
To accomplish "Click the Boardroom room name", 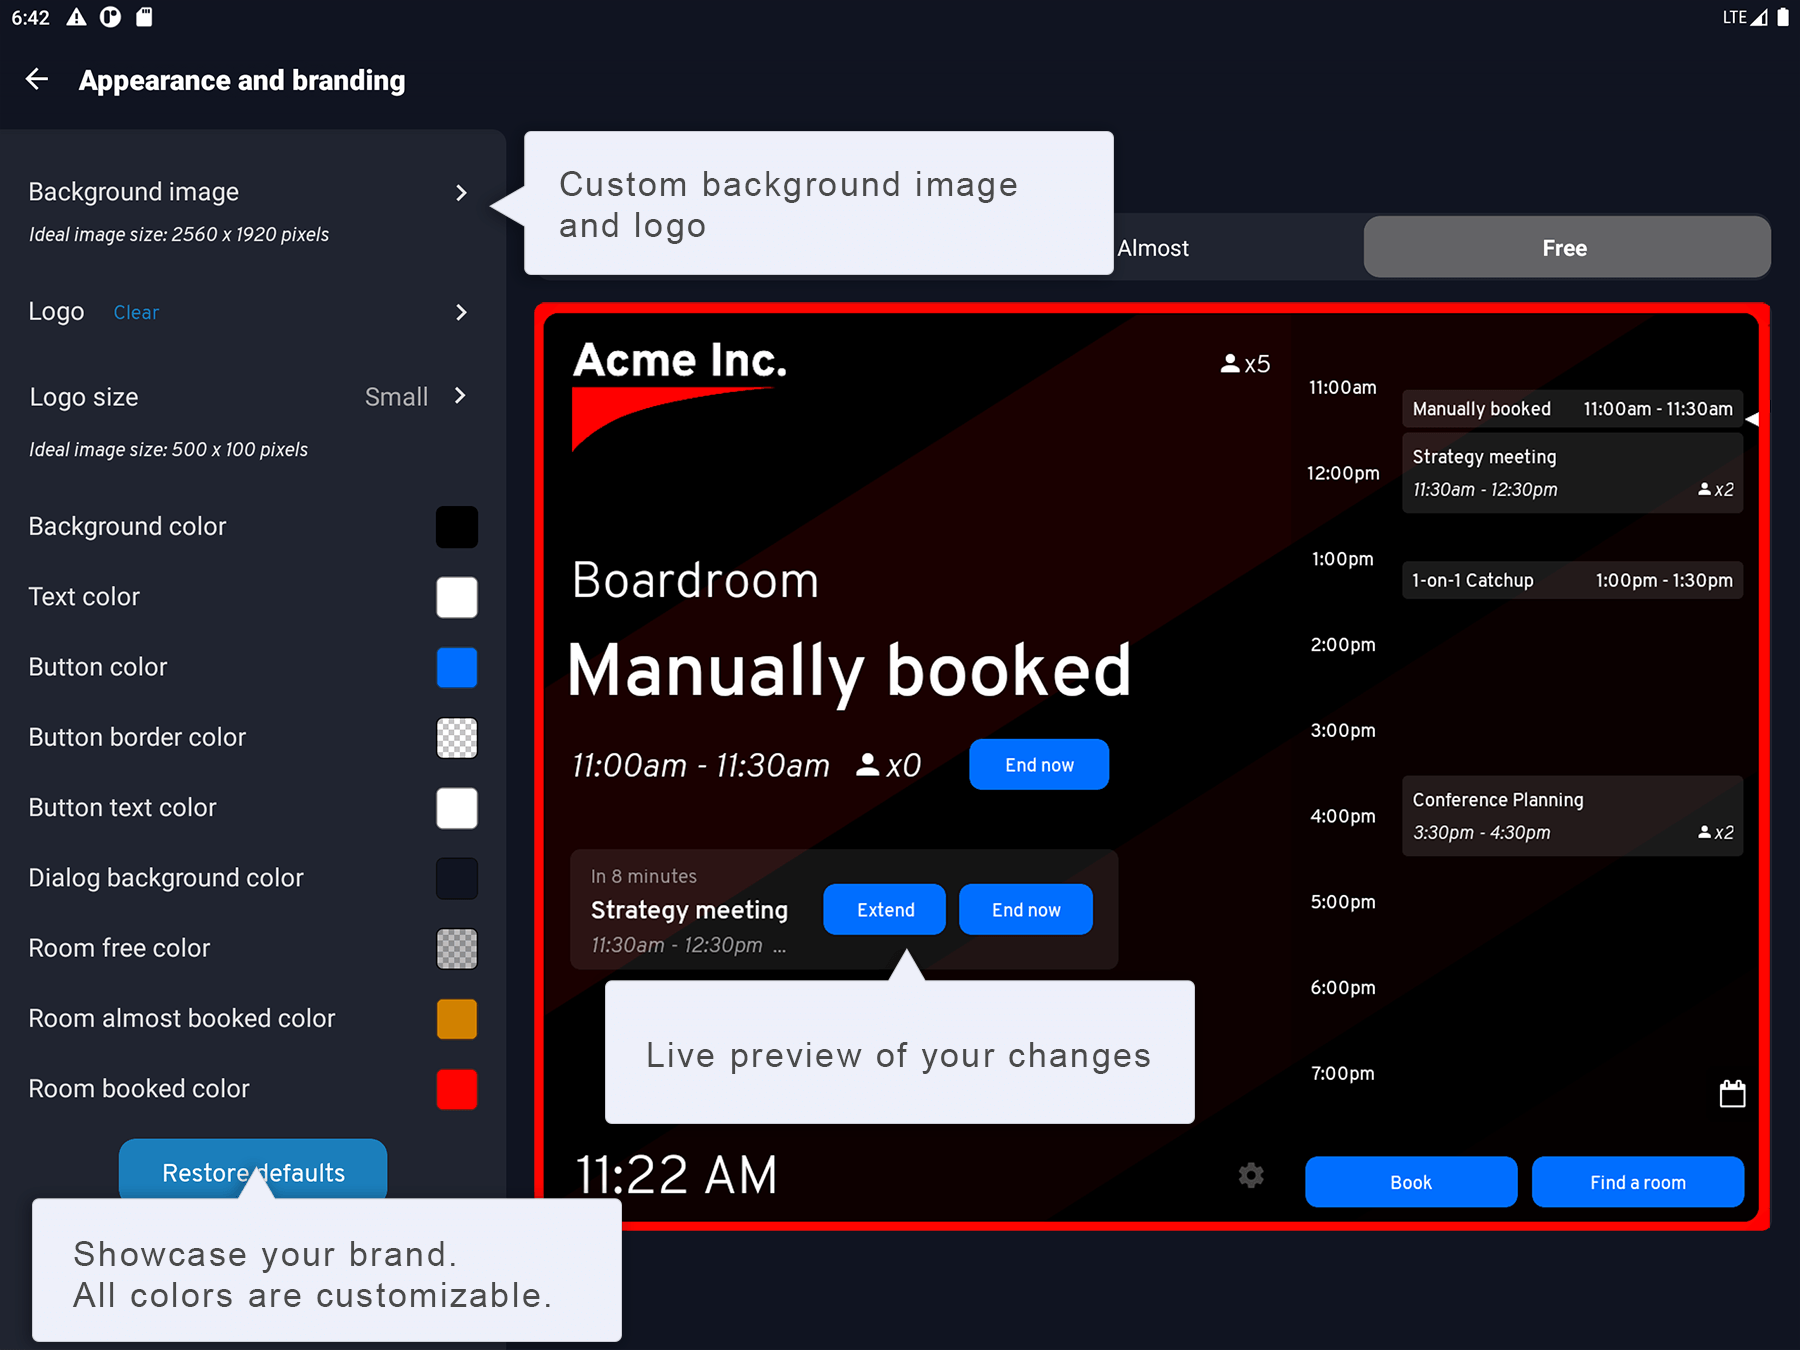I will [x=696, y=581].
